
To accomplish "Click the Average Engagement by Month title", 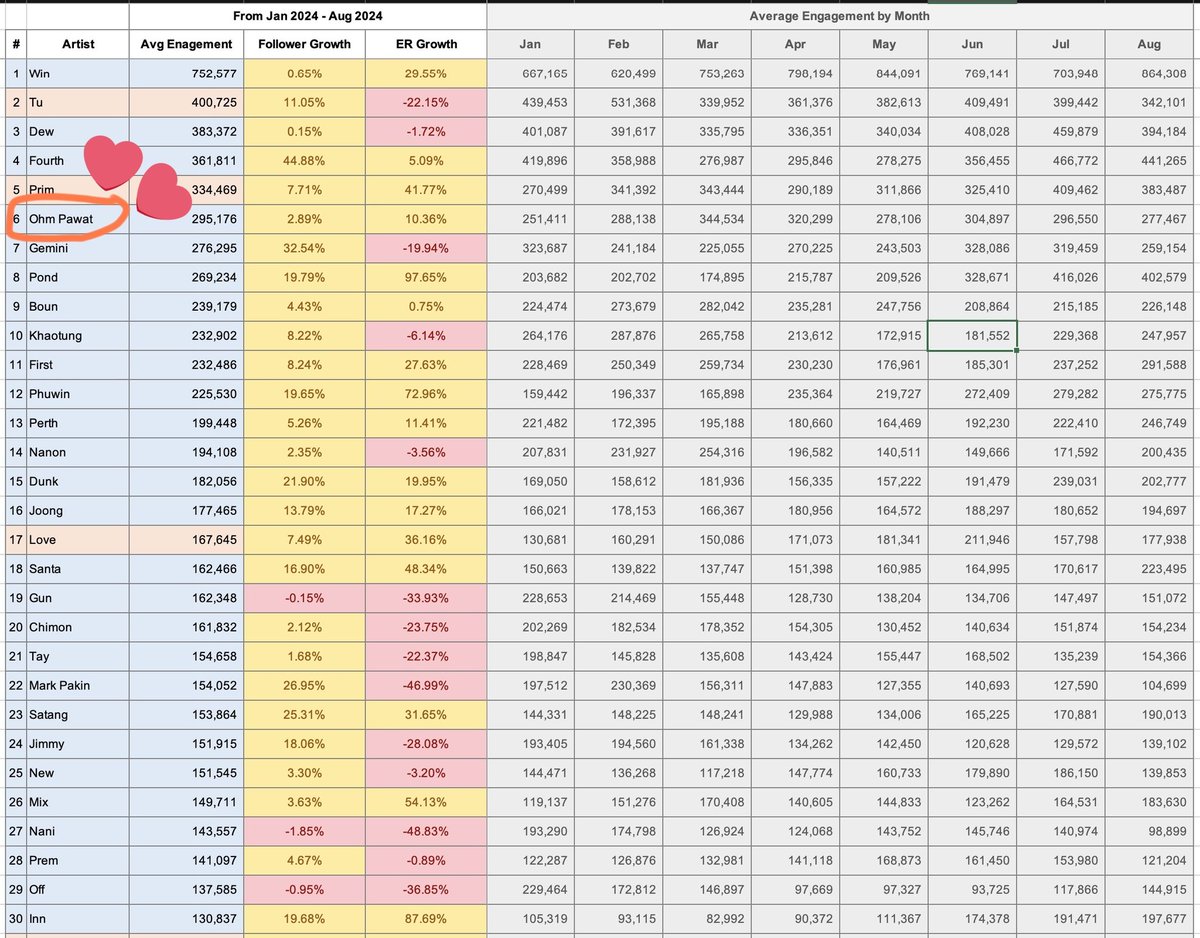I will coord(840,17).
